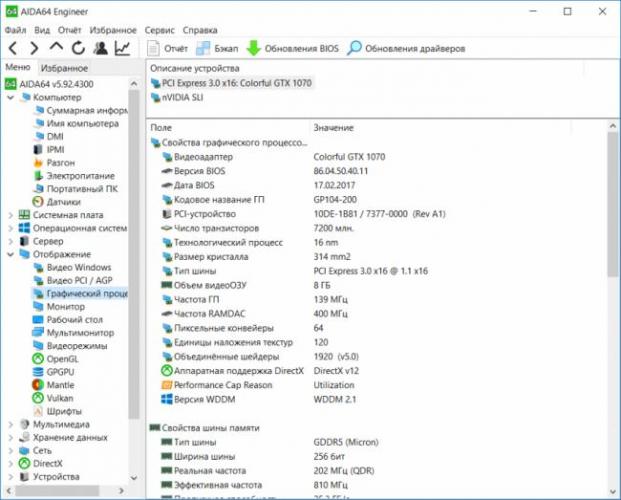Open the GPGPU tree item
The width and height of the screenshot is (621, 500).
53,372
